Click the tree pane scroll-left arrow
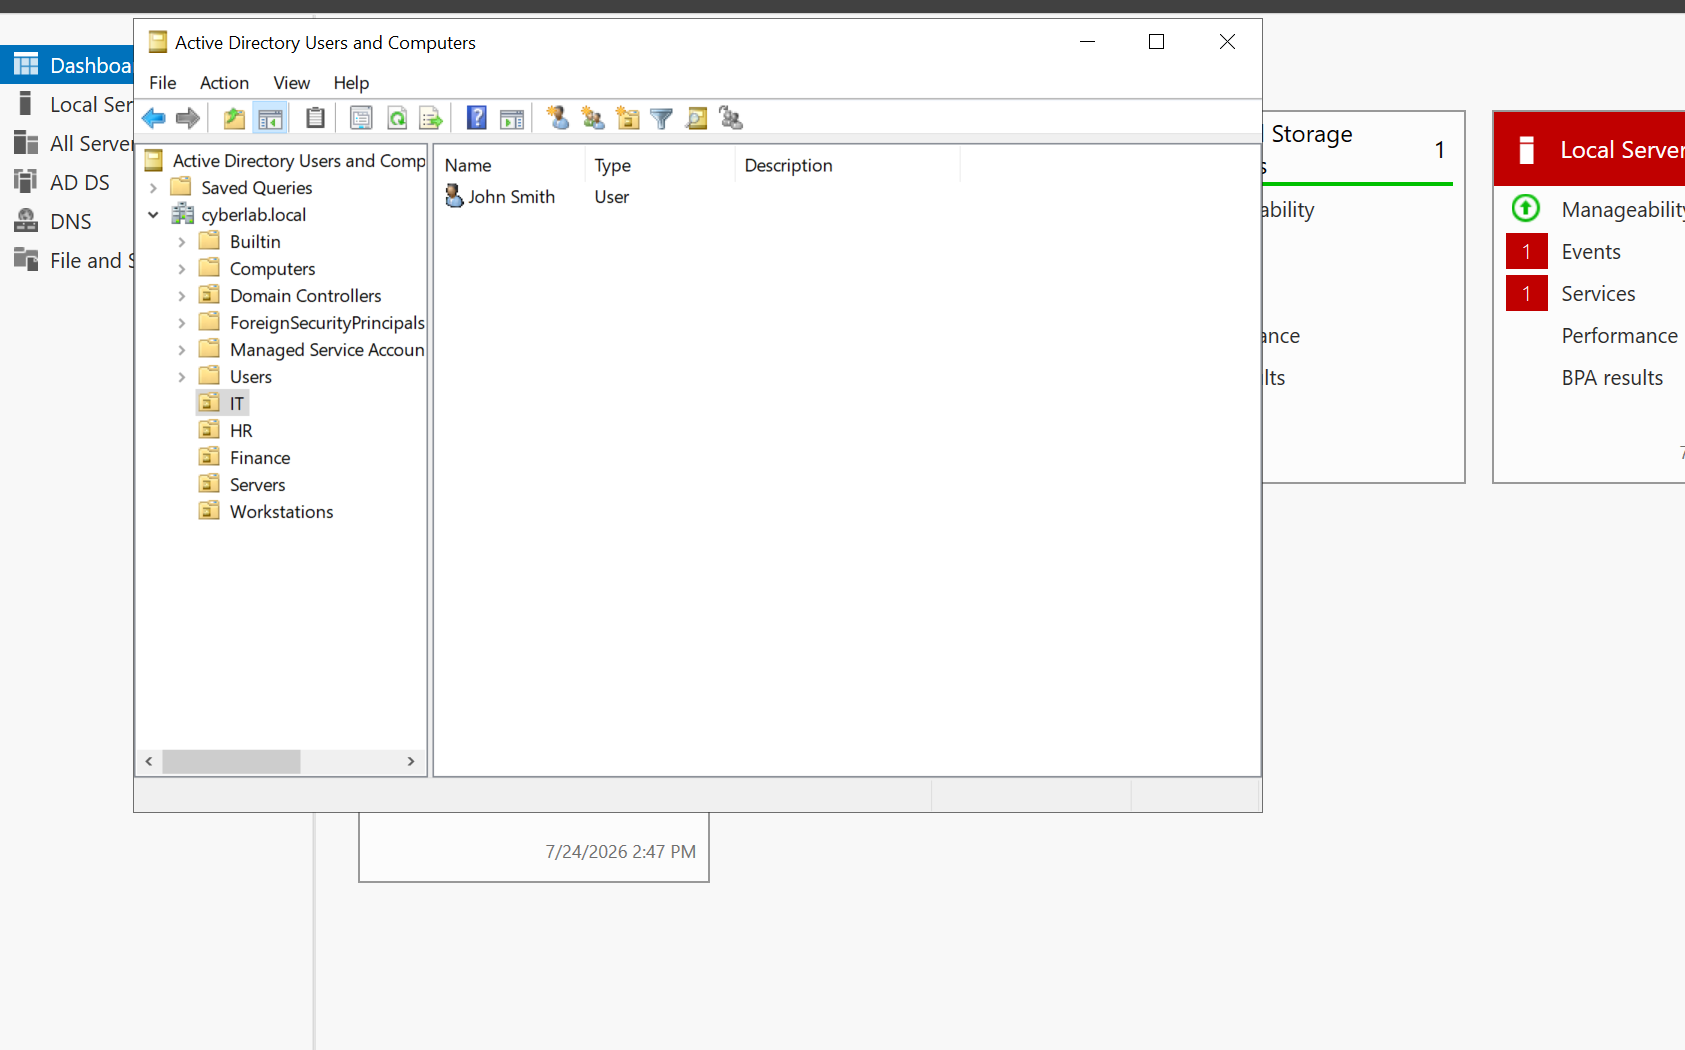The height and width of the screenshot is (1050, 1685). pyautogui.click(x=149, y=762)
